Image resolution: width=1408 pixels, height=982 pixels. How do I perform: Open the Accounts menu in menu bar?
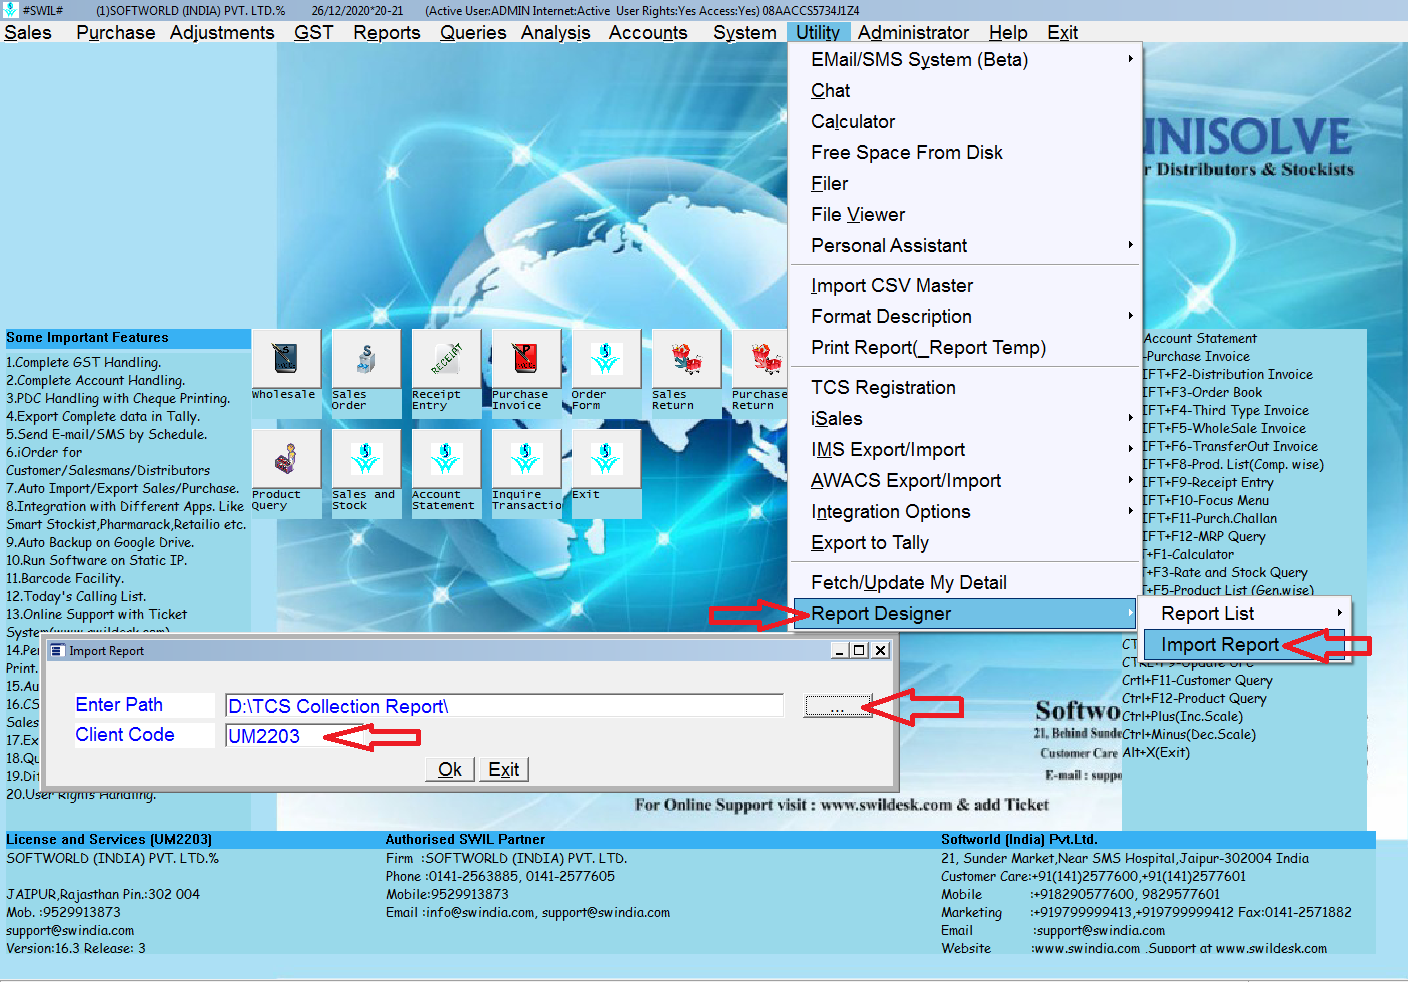click(647, 33)
